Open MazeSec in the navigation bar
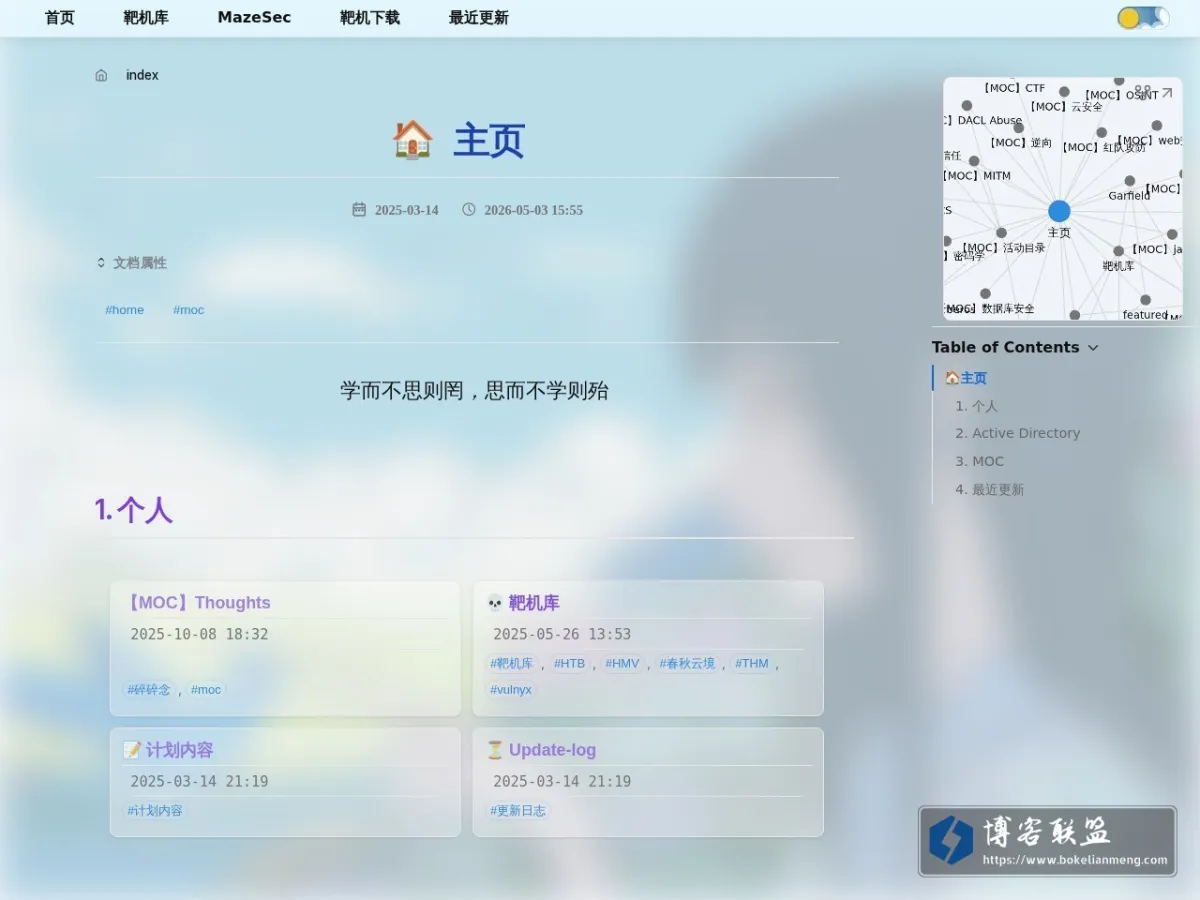1200x900 pixels. 254,18
